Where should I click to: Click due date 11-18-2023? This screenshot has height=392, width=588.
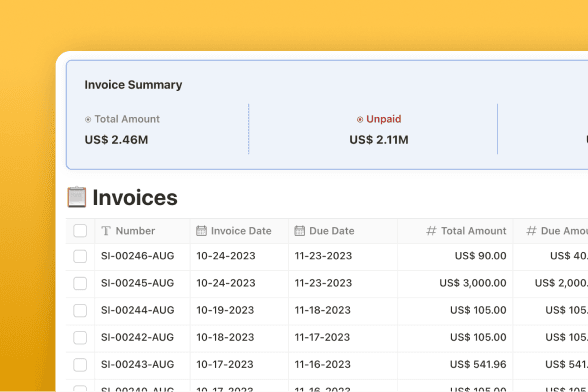[322, 310]
